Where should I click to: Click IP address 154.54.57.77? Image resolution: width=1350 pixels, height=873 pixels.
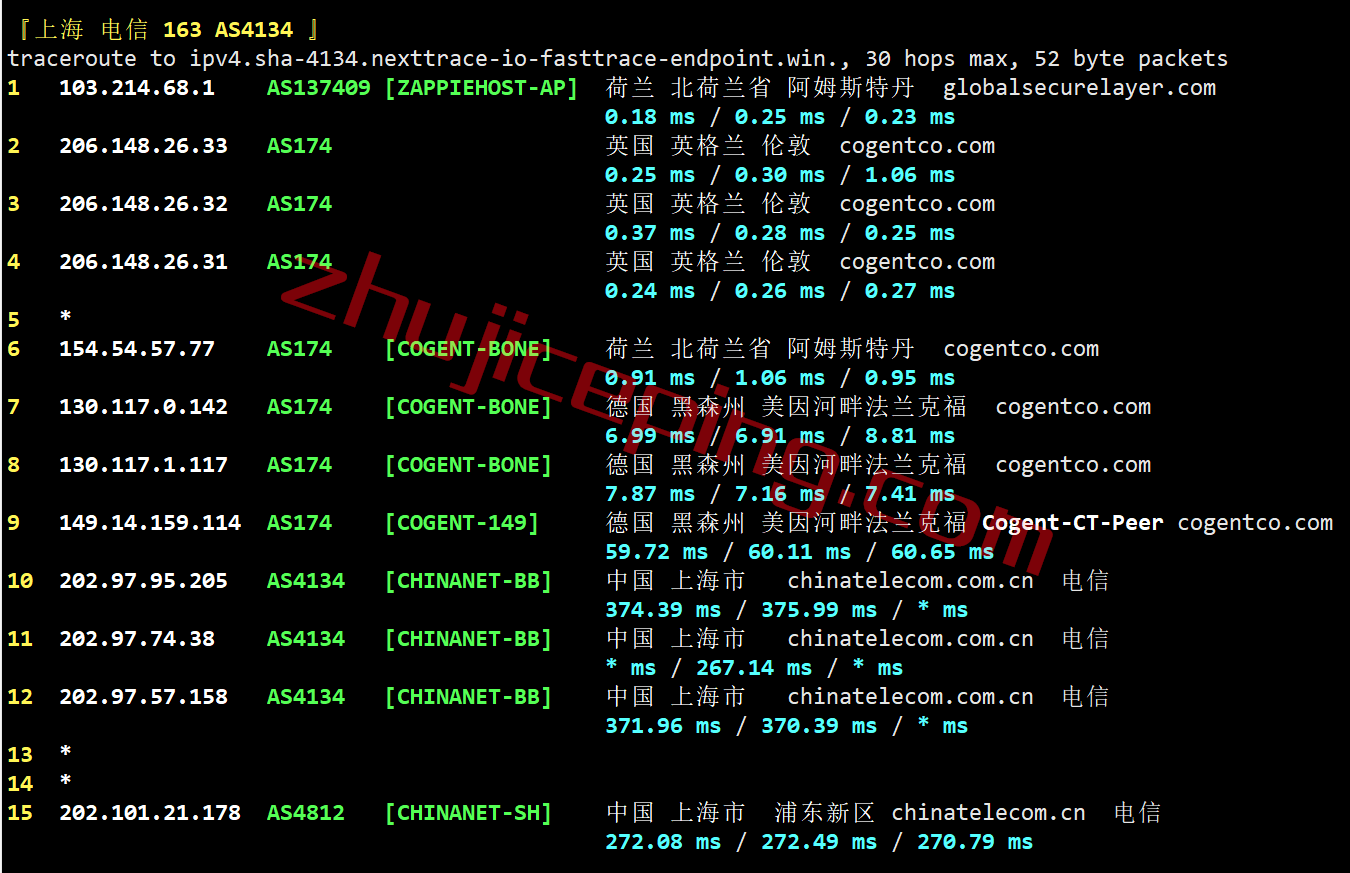(137, 349)
